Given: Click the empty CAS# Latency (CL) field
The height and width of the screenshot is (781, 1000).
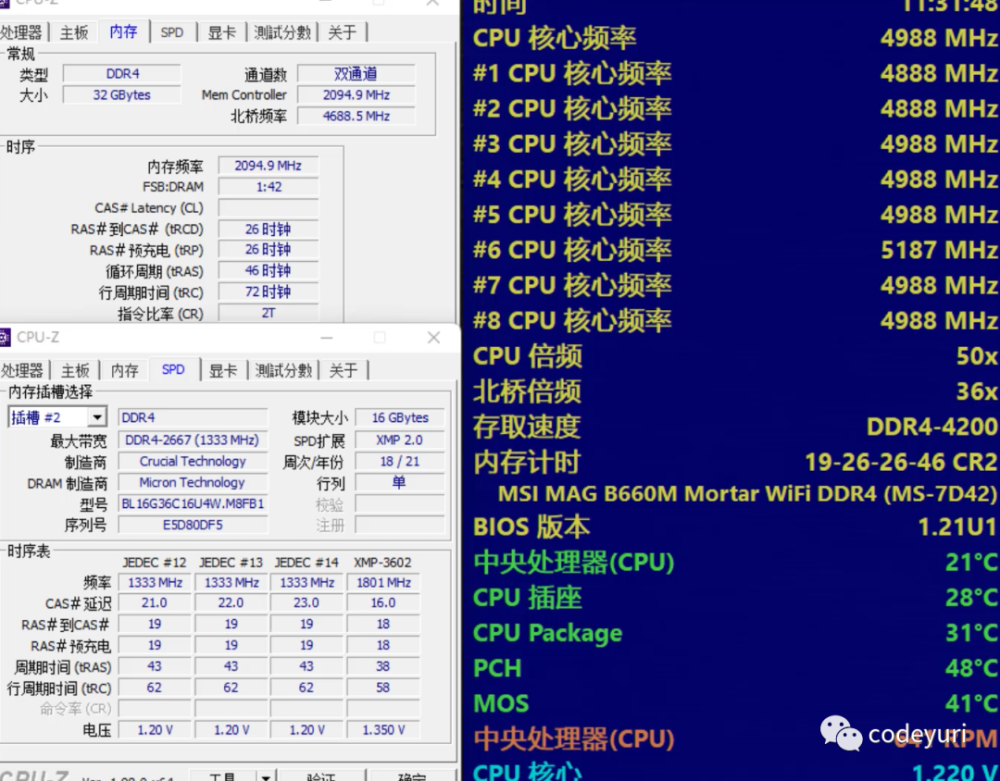Looking at the screenshot, I should point(268,208).
